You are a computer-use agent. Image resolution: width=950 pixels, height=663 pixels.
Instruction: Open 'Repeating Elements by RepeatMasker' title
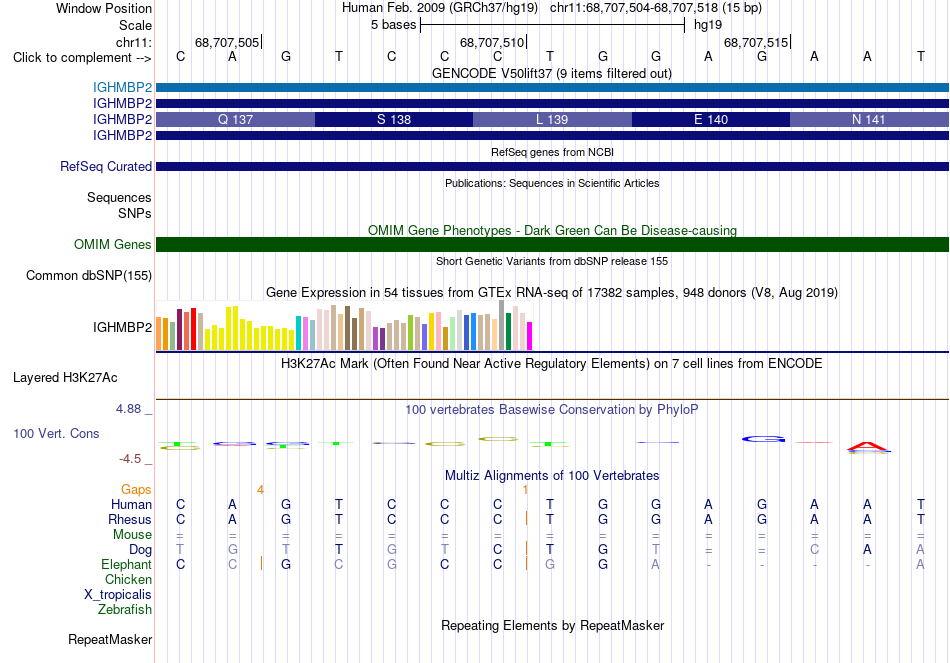tap(553, 625)
